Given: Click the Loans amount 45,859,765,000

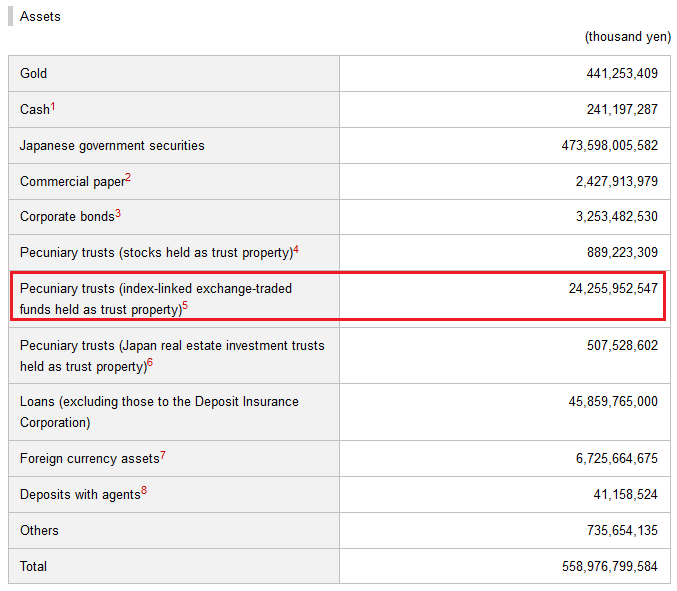Looking at the screenshot, I should tap(613, 402).
